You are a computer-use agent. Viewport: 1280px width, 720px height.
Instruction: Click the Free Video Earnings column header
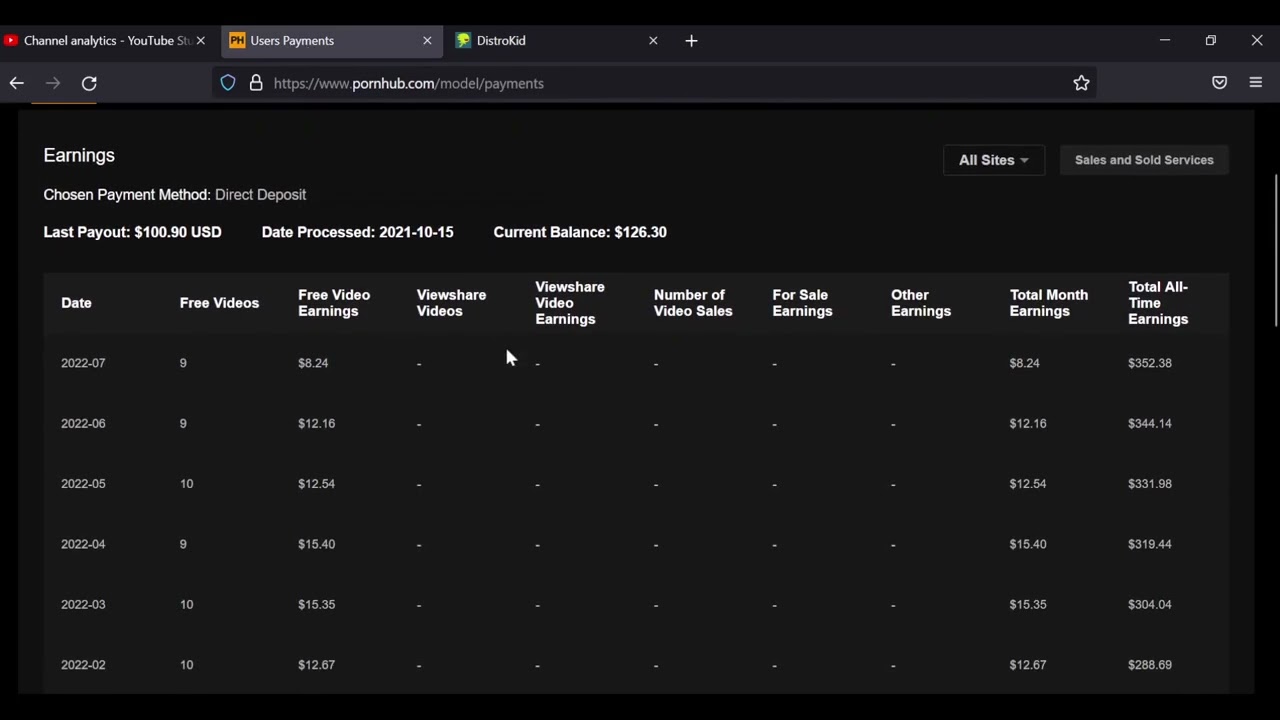tap(334, 303)
